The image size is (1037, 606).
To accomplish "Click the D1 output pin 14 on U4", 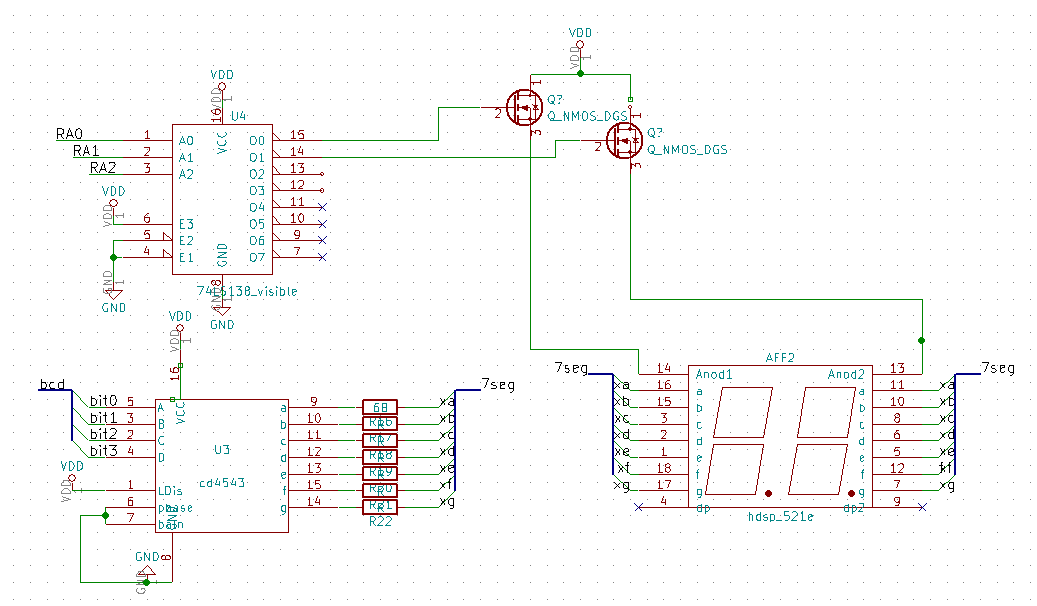I will (x=297, y=151).
